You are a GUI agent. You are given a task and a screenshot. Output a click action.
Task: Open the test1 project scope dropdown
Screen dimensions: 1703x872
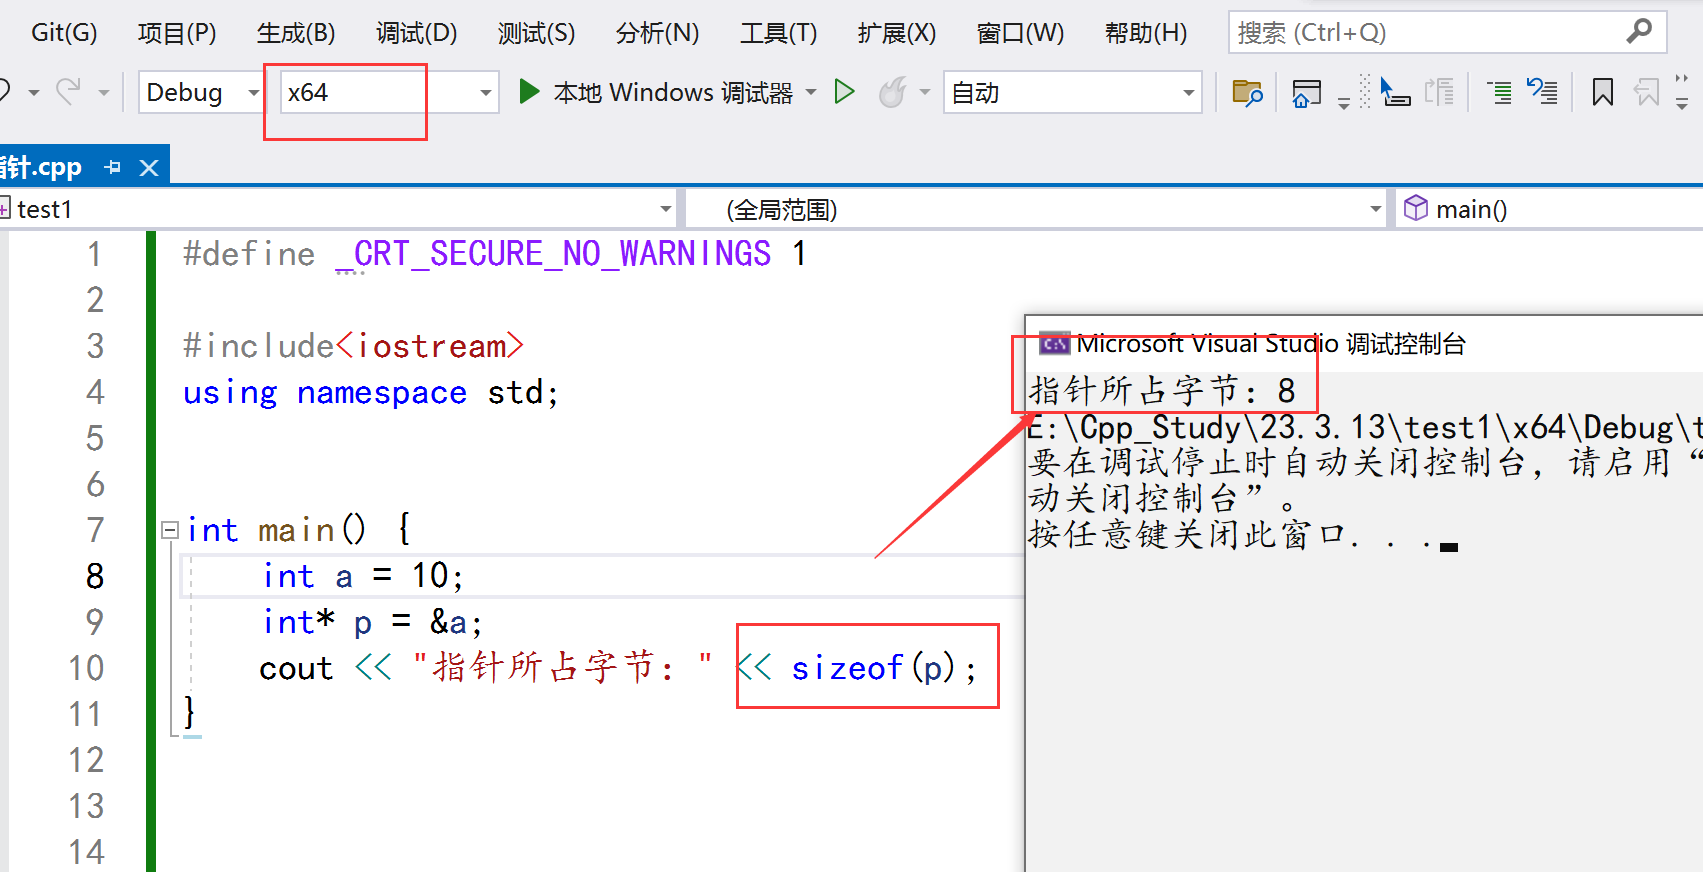338,209
